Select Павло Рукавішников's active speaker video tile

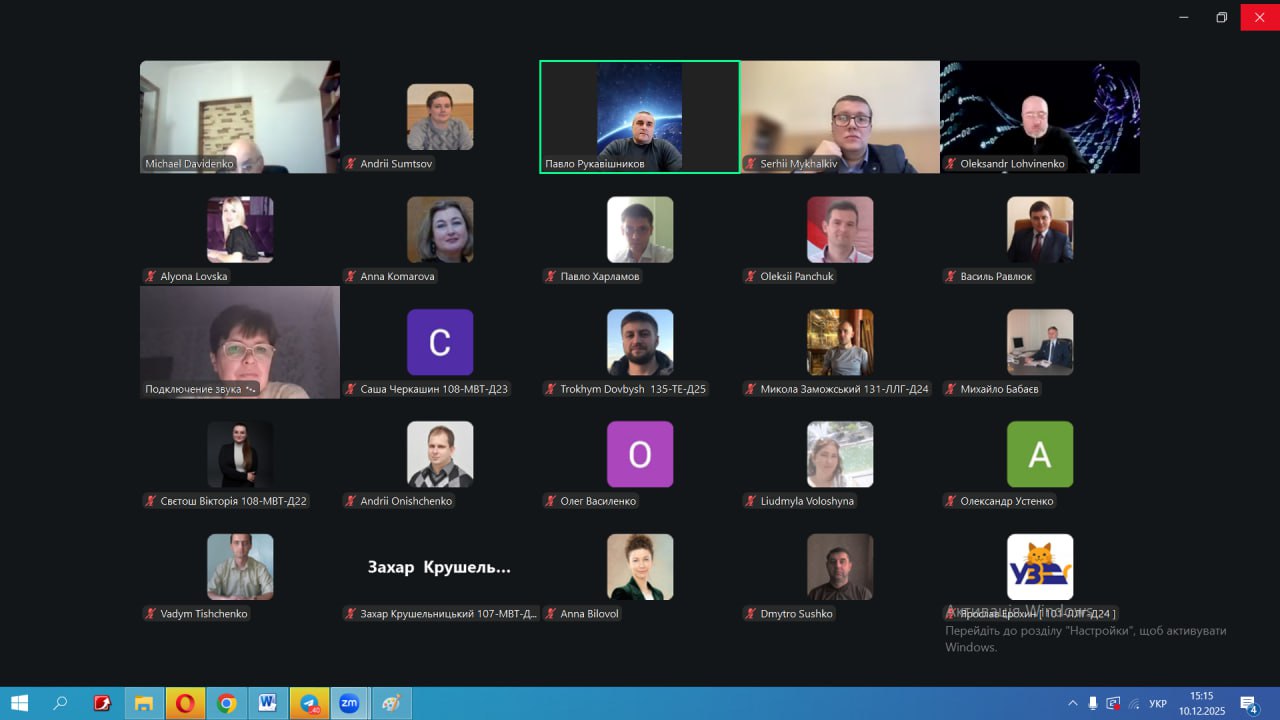point(640,116)
